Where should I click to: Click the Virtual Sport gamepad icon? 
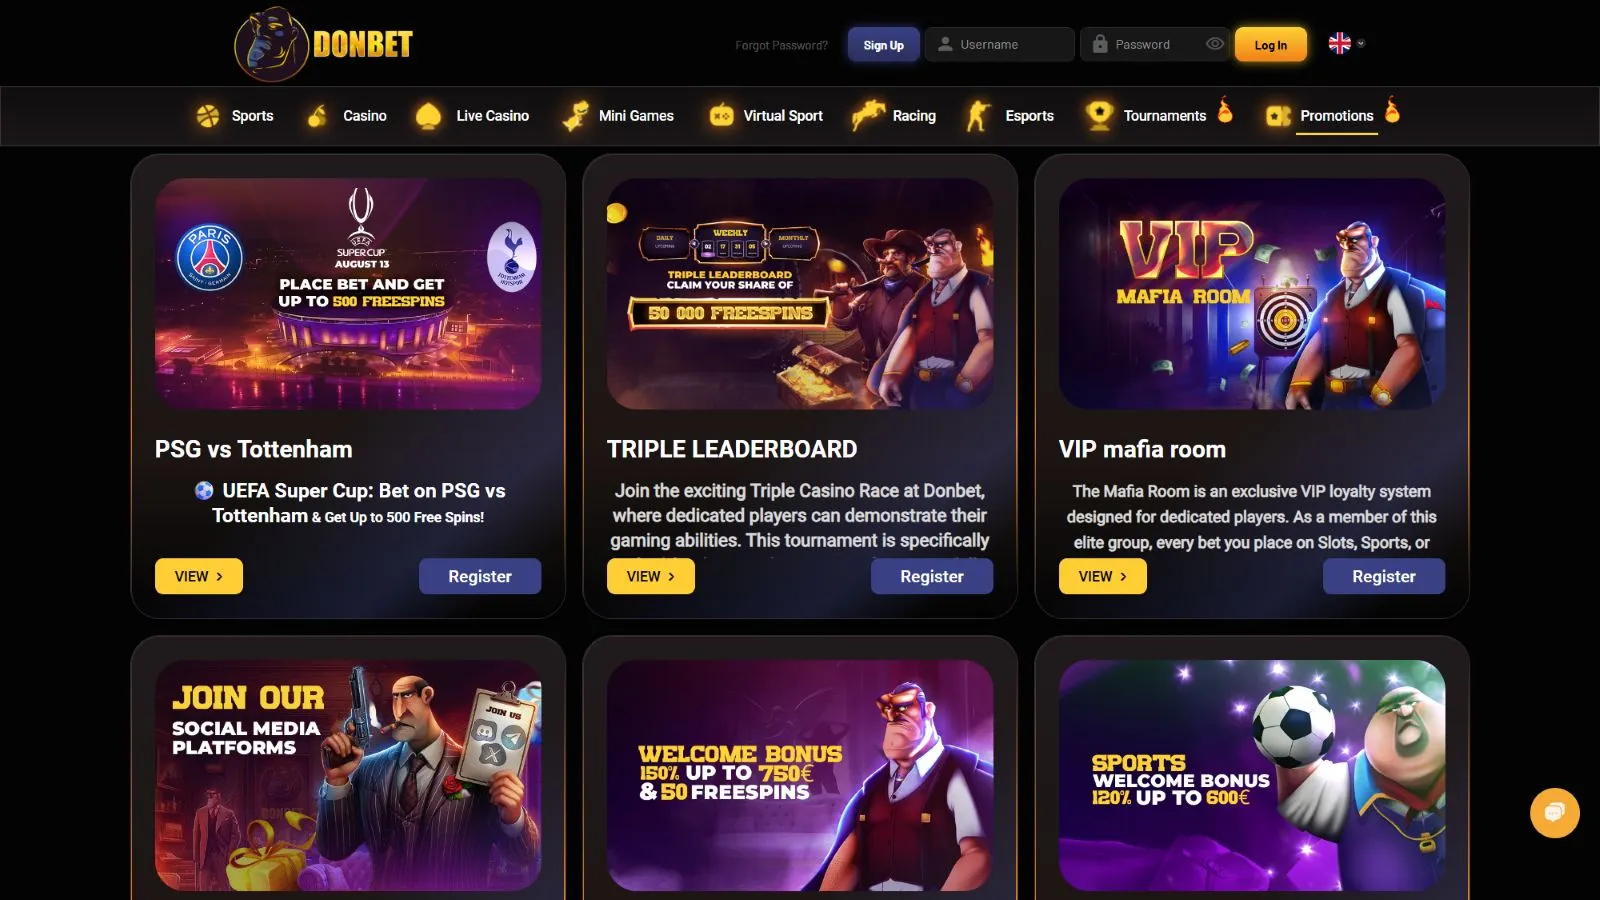click(721, 116)
